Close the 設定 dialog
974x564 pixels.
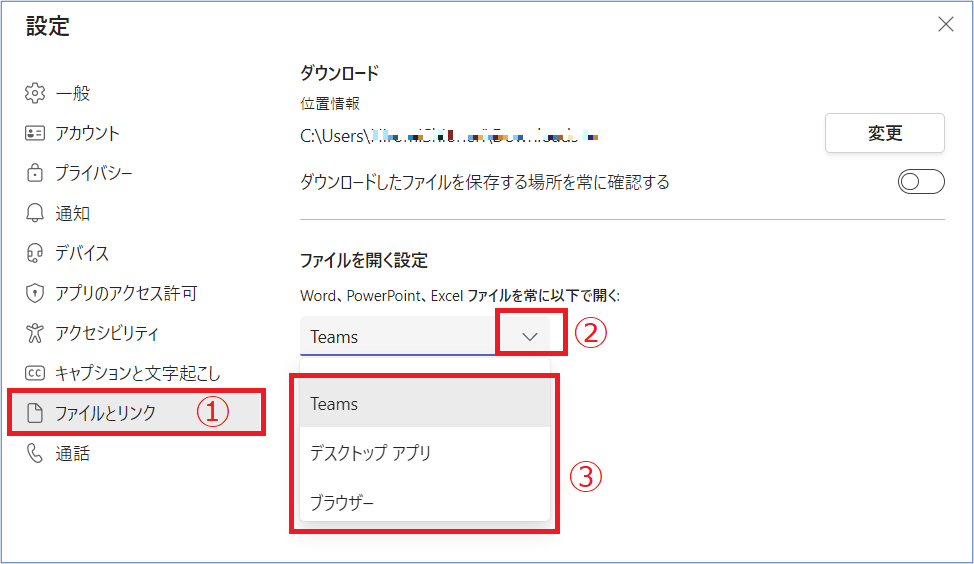coord(945,25)
